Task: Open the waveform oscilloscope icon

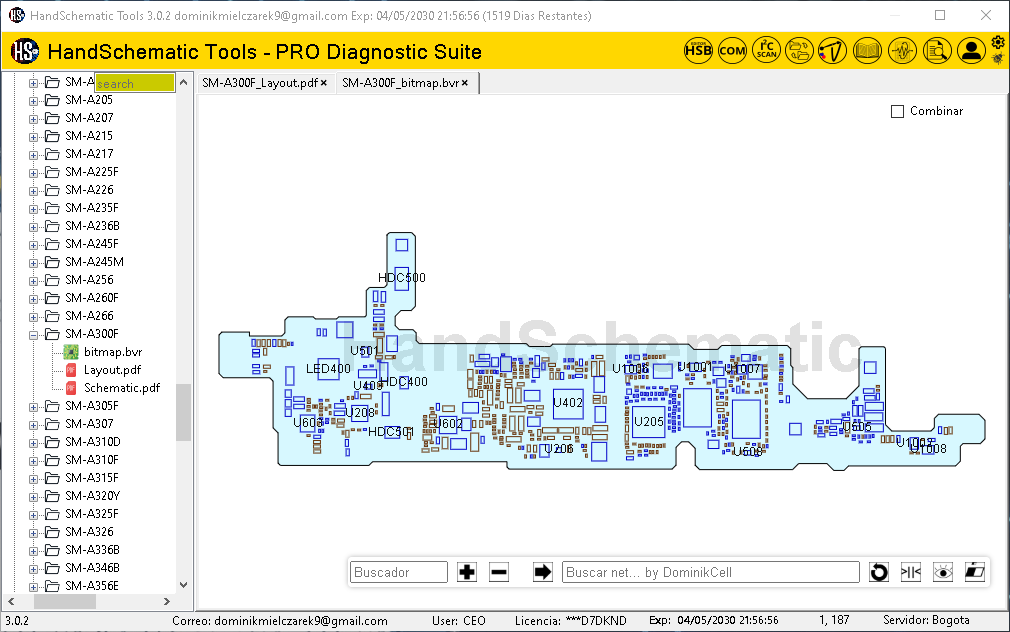Action: [x=902, y=50]
